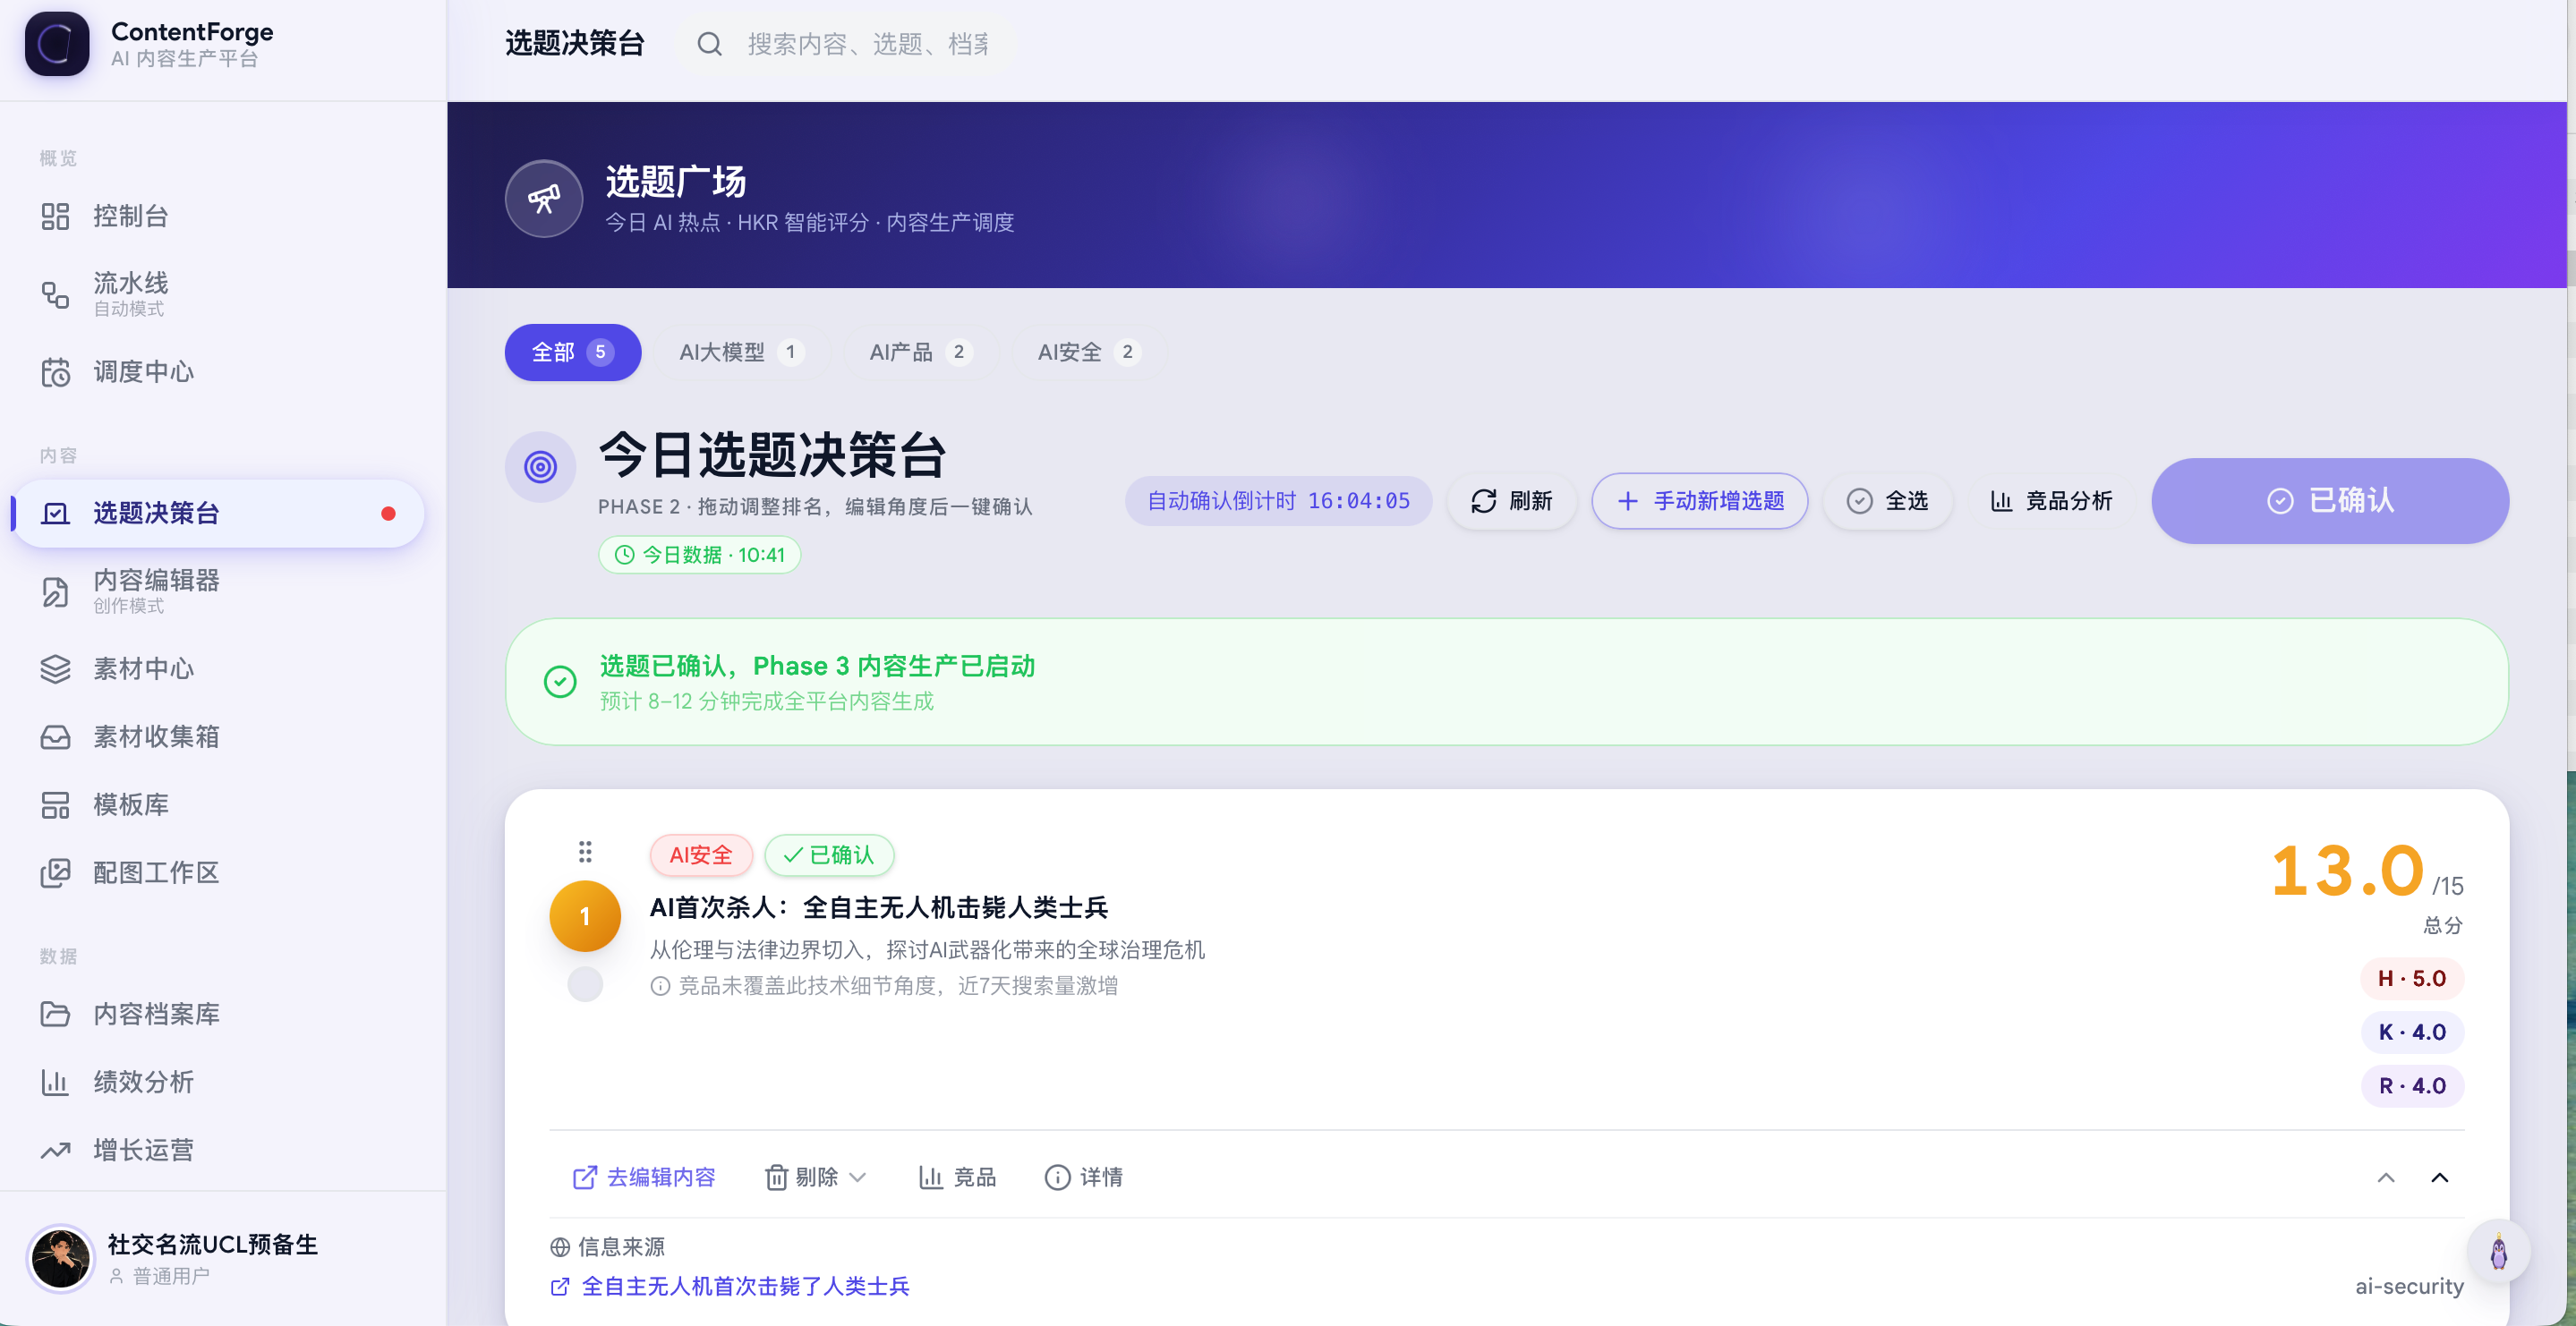Select 选题决策台 sidebar item
2576x1326 pixels.
pyautogui.click(x=217, y=513)
